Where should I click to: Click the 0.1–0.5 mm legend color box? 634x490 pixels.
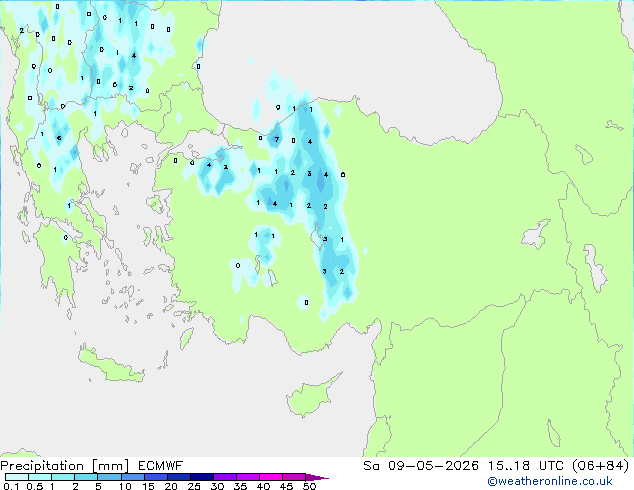[x=17, y=477]
